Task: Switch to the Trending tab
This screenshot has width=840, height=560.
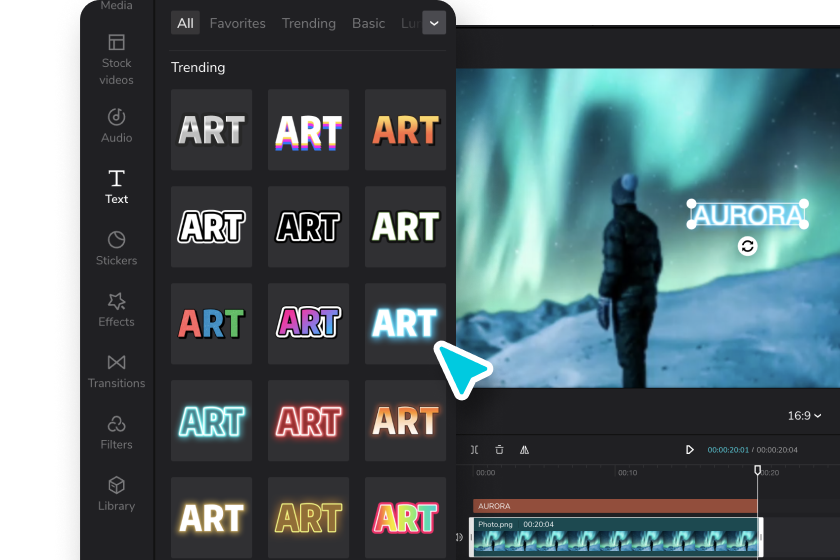Action: pyautogui.click(x=309, y=23)
